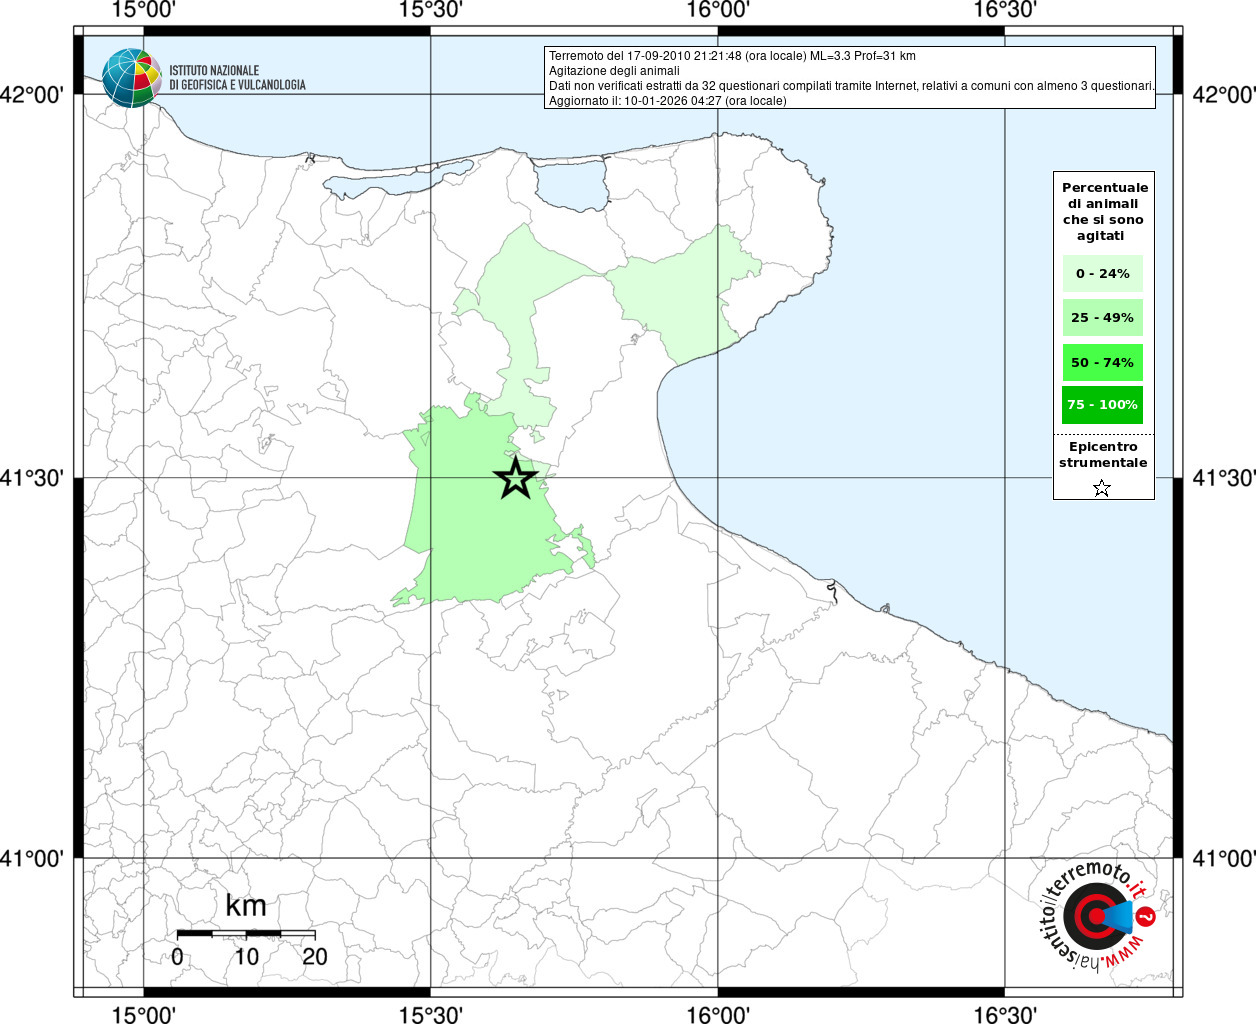Click the epicenter star on the map
The height and width of the screenshot is (1024, 1256).
click(x=515, y=478)
